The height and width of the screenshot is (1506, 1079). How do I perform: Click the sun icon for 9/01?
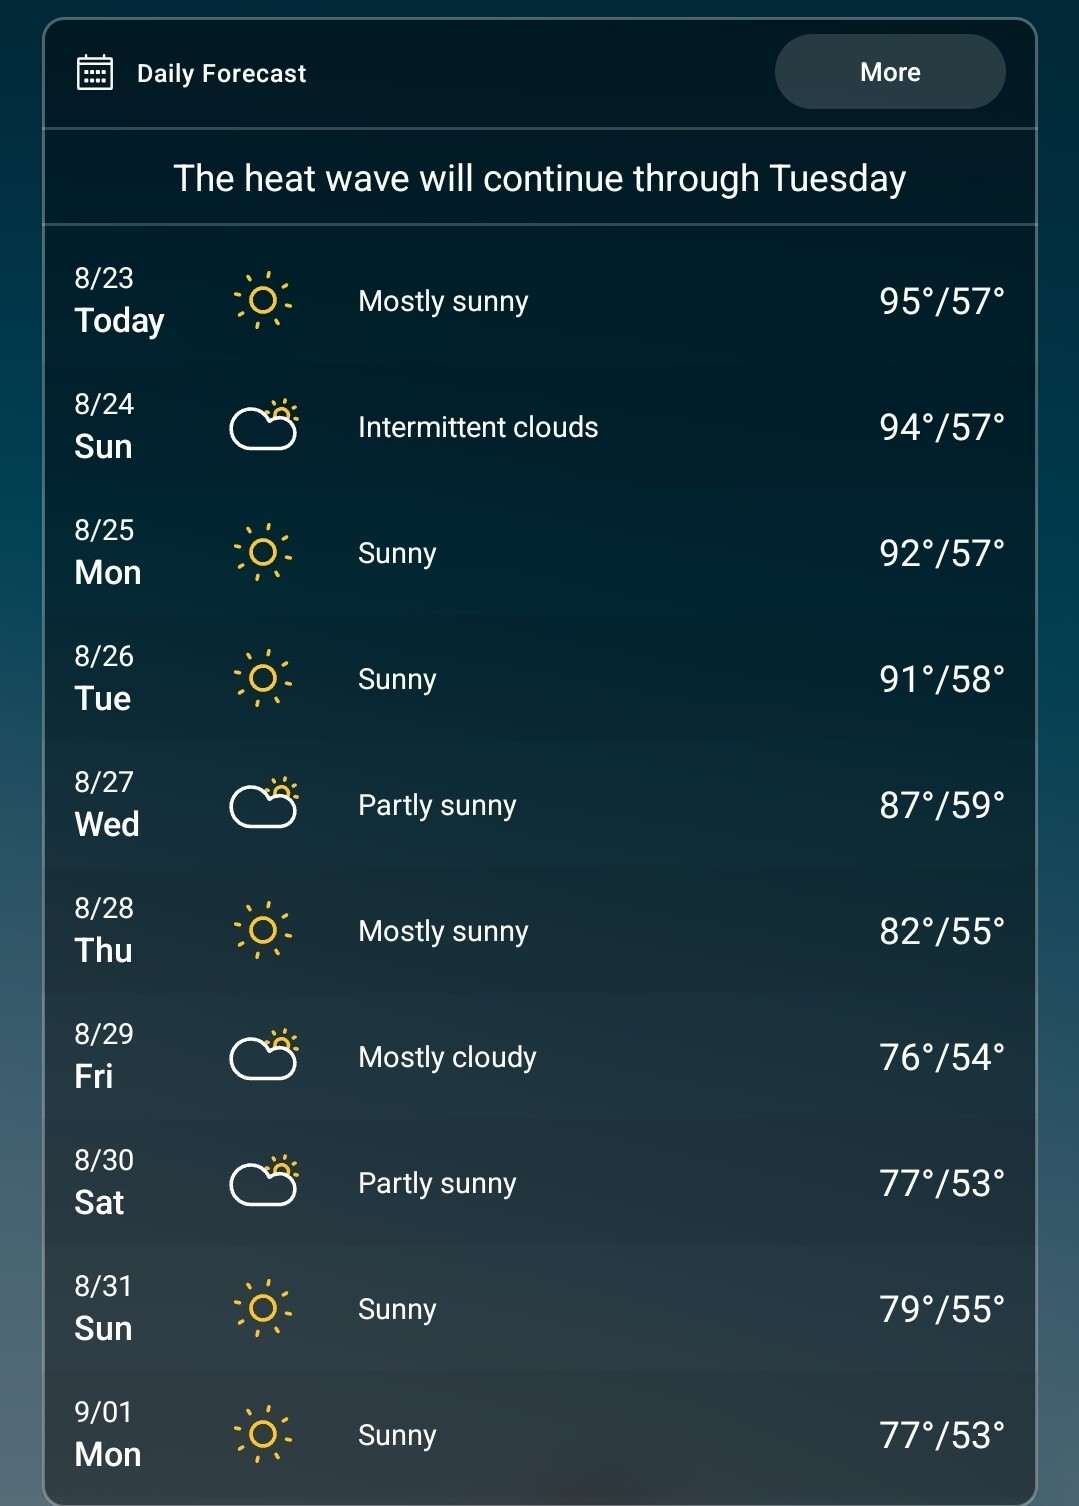(x=263, y=1434)
